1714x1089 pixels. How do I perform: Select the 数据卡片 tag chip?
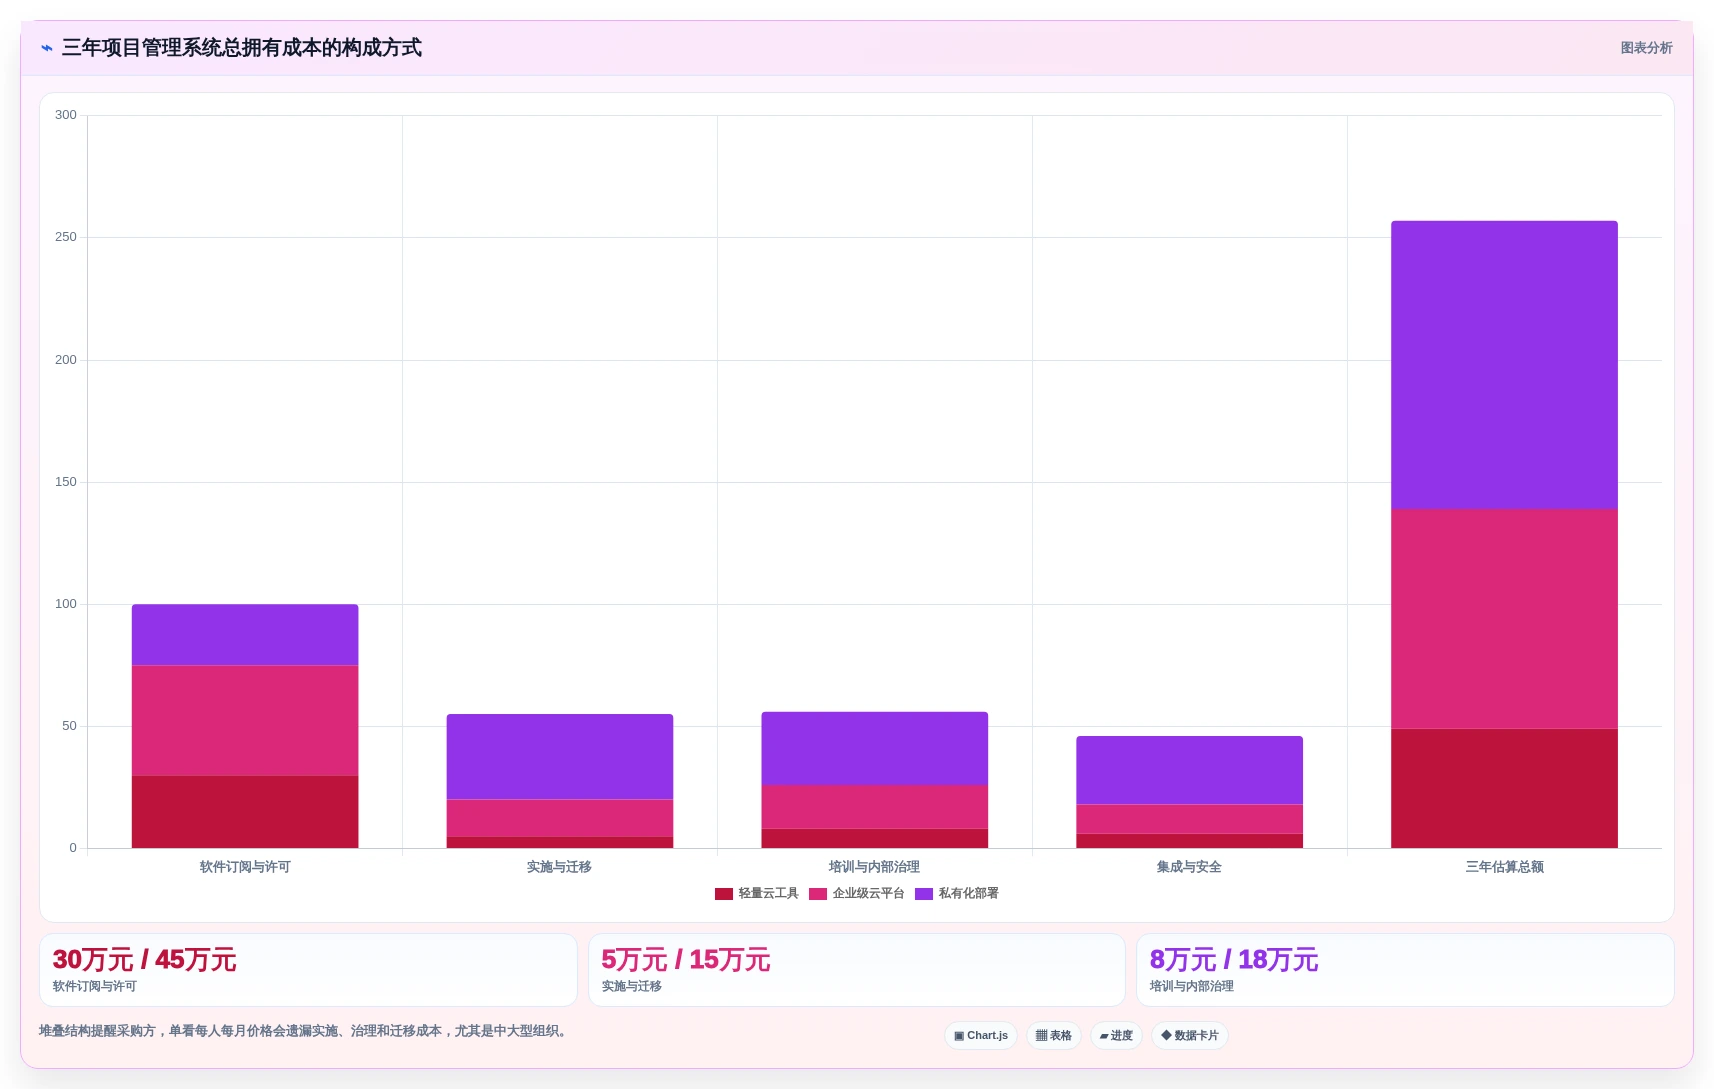(1190, 1036)
